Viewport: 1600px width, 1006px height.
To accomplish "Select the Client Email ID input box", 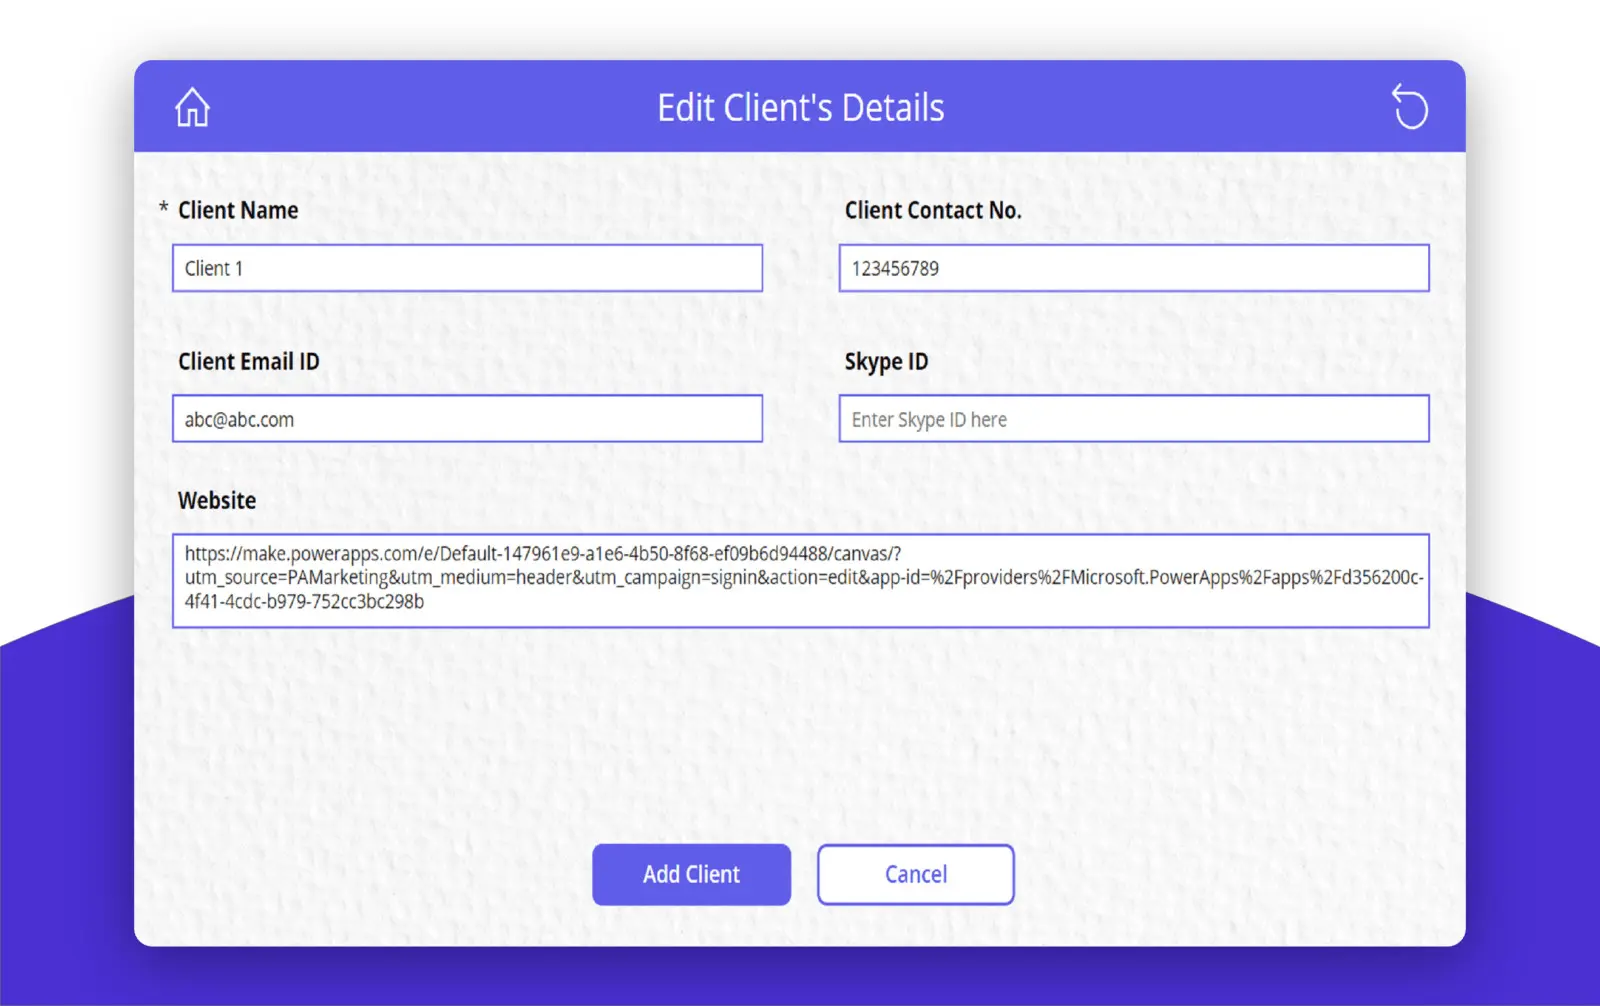I will 467,419.
